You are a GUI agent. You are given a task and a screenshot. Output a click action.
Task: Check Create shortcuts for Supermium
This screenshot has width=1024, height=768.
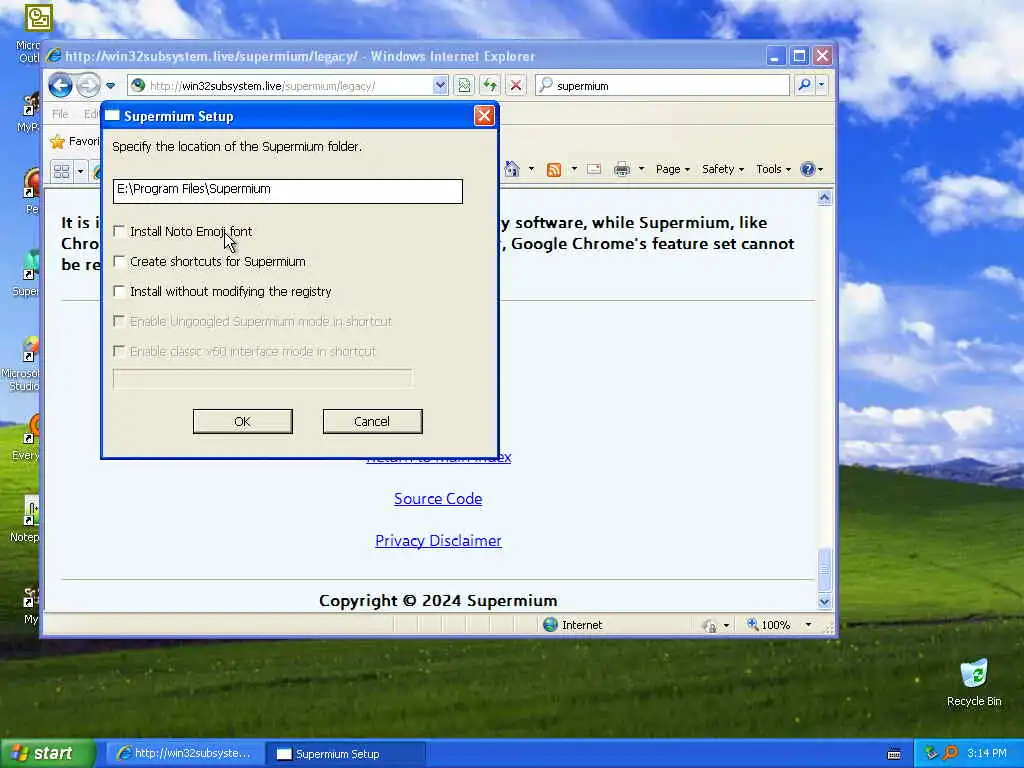[x=119, y=261]
